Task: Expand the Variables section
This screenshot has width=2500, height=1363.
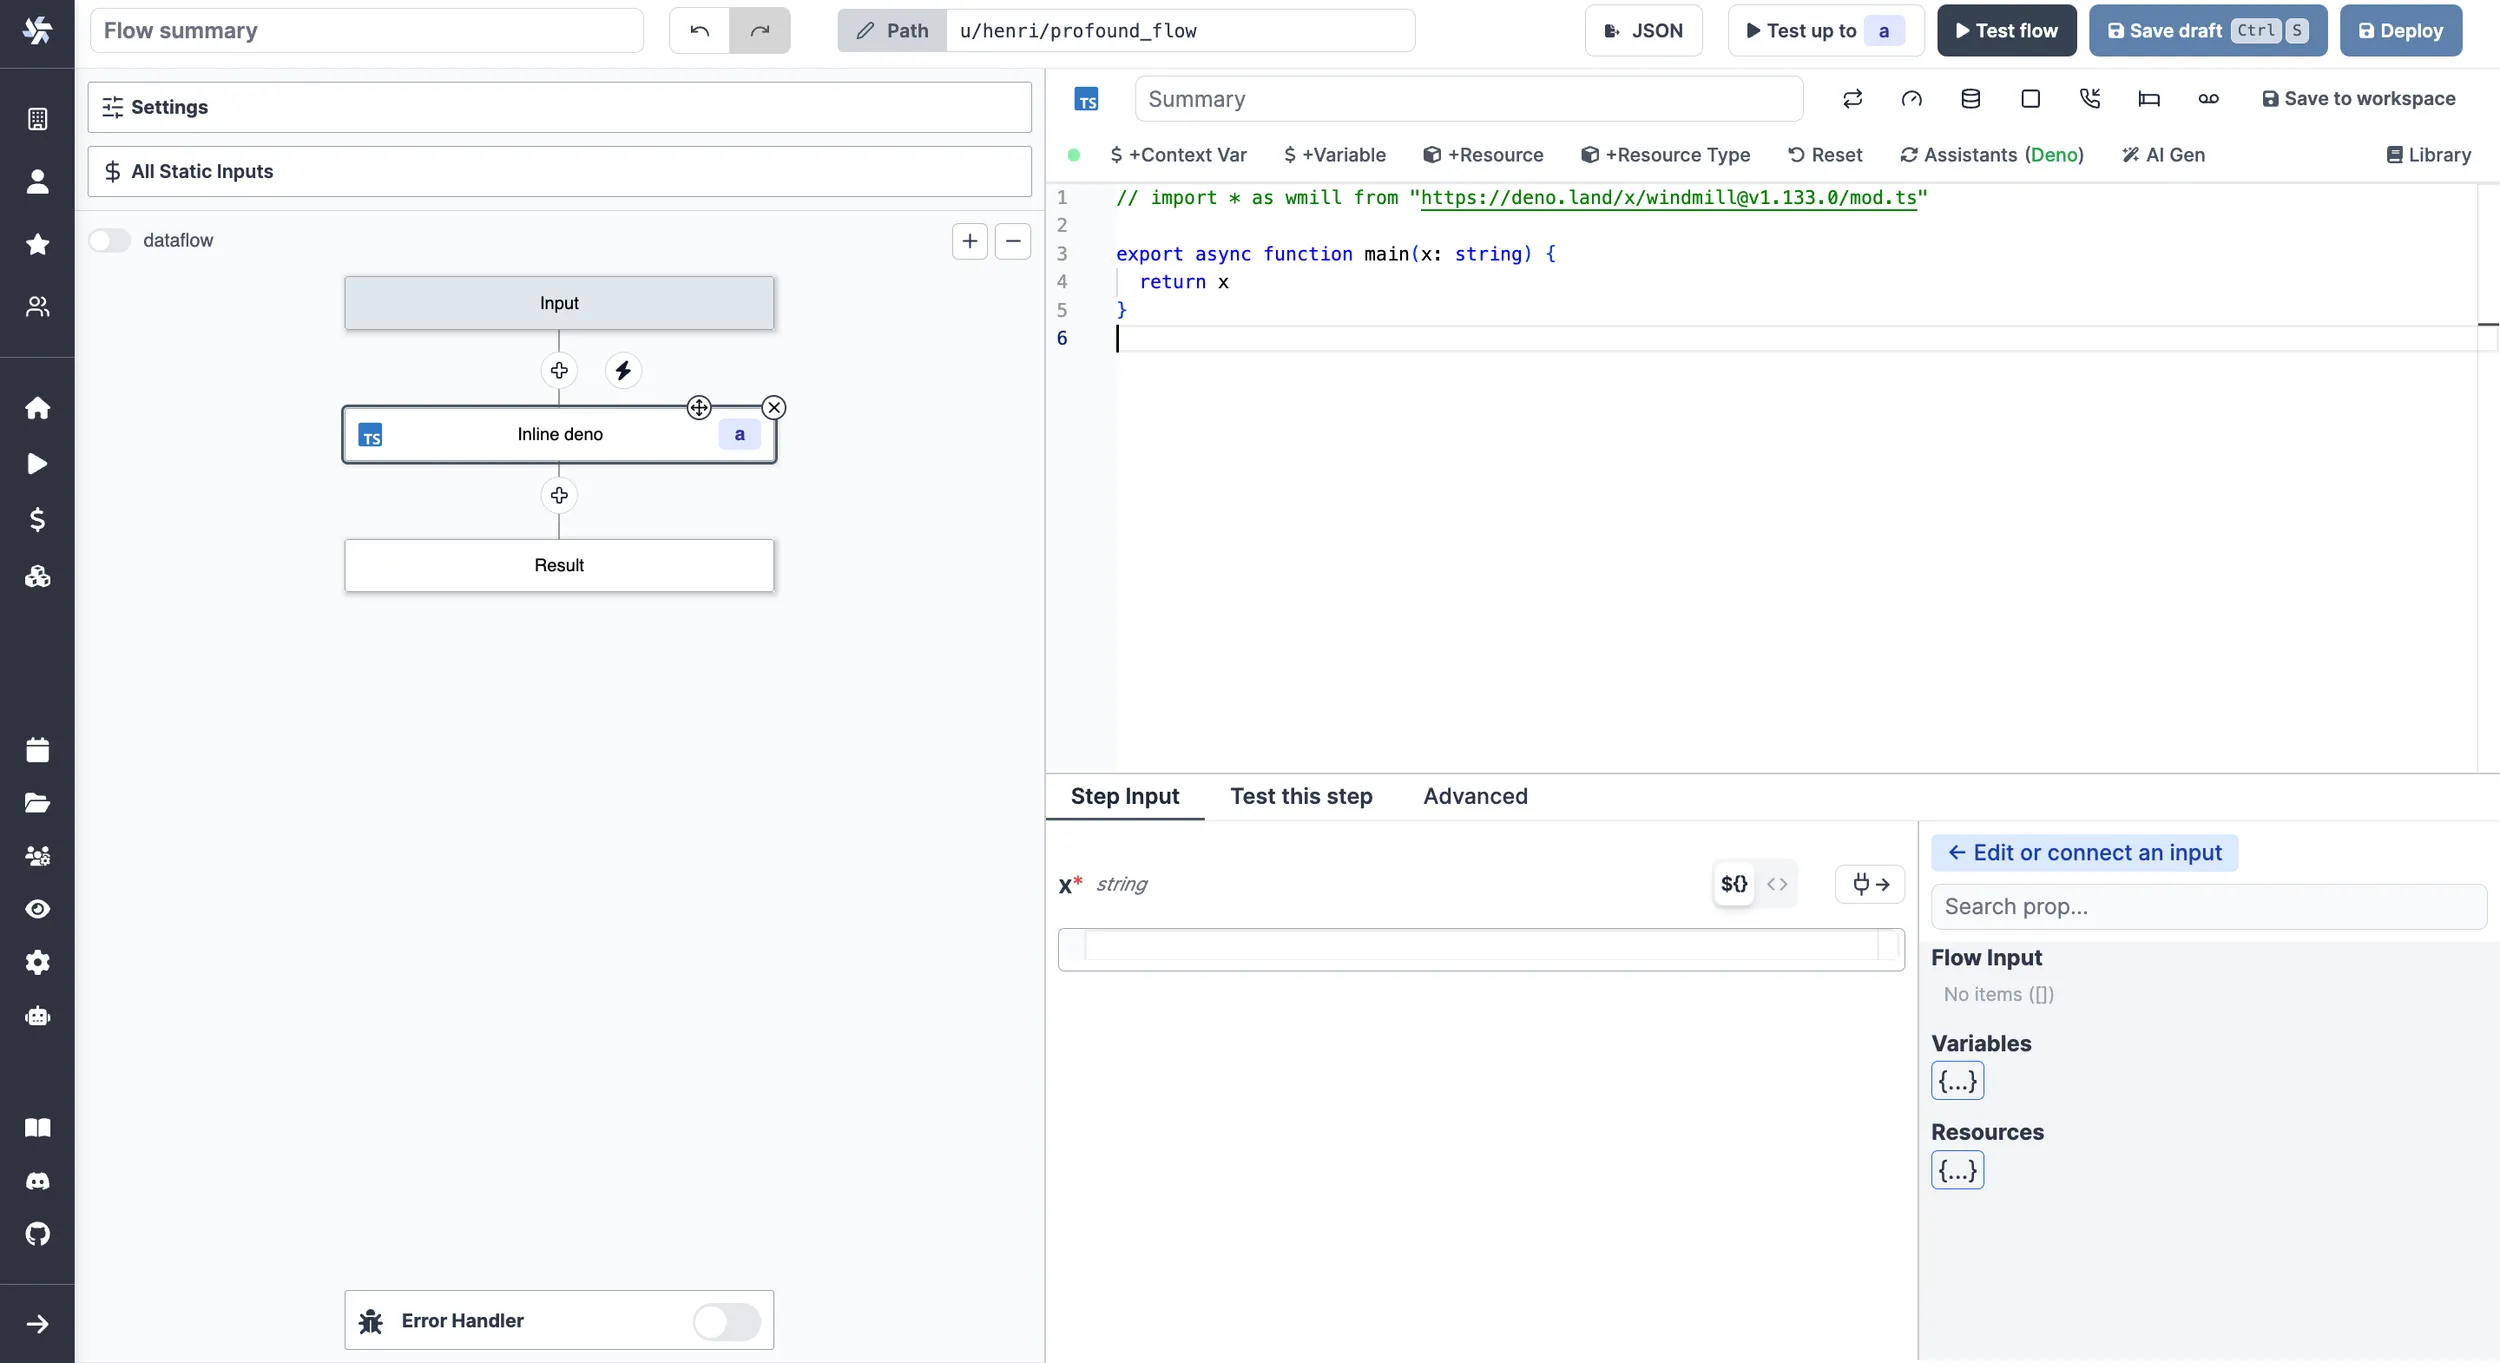Action: (x=1956, y=1081)
